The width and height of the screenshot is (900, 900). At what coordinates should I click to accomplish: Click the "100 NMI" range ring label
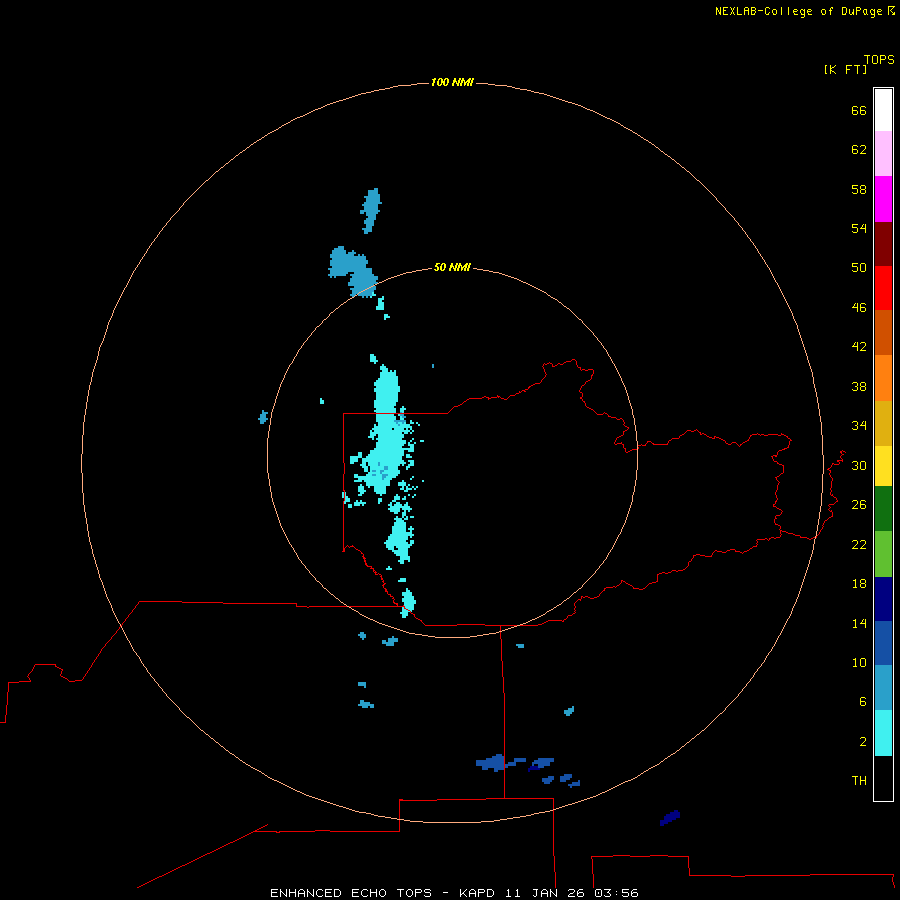[452, 82]
